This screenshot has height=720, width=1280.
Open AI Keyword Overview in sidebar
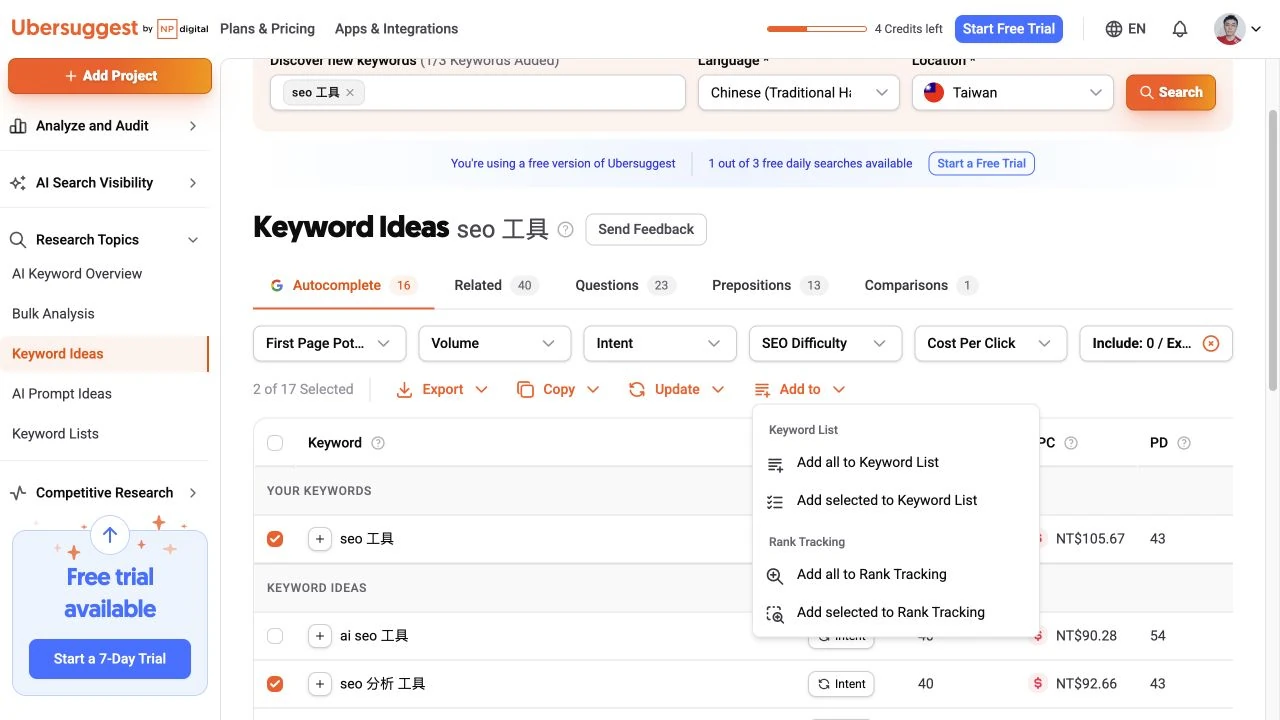(x=77, y=274)
